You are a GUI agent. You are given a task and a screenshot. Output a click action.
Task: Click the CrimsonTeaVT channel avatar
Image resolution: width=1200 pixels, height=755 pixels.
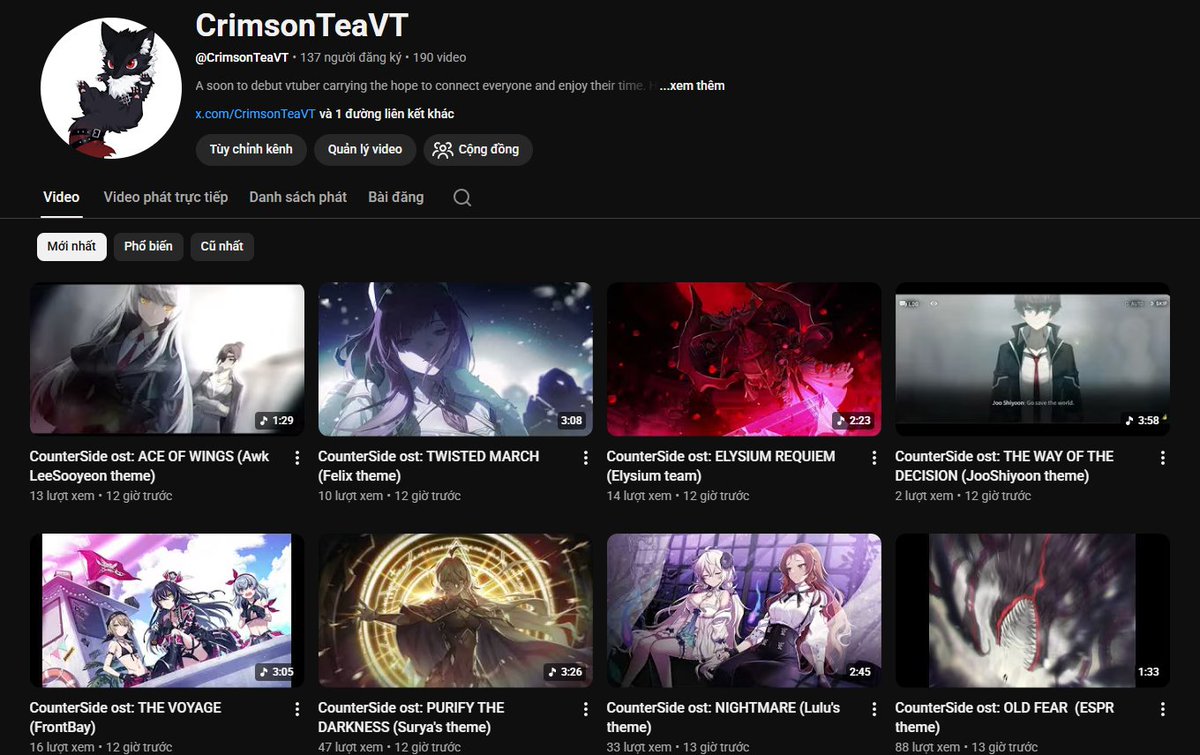110,88
